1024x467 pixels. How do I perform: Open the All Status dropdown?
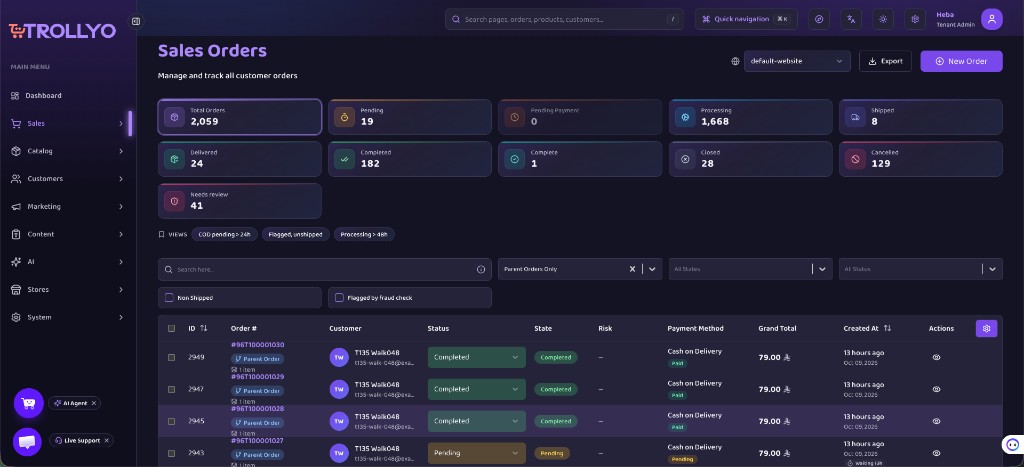click(x=920, y=269)
